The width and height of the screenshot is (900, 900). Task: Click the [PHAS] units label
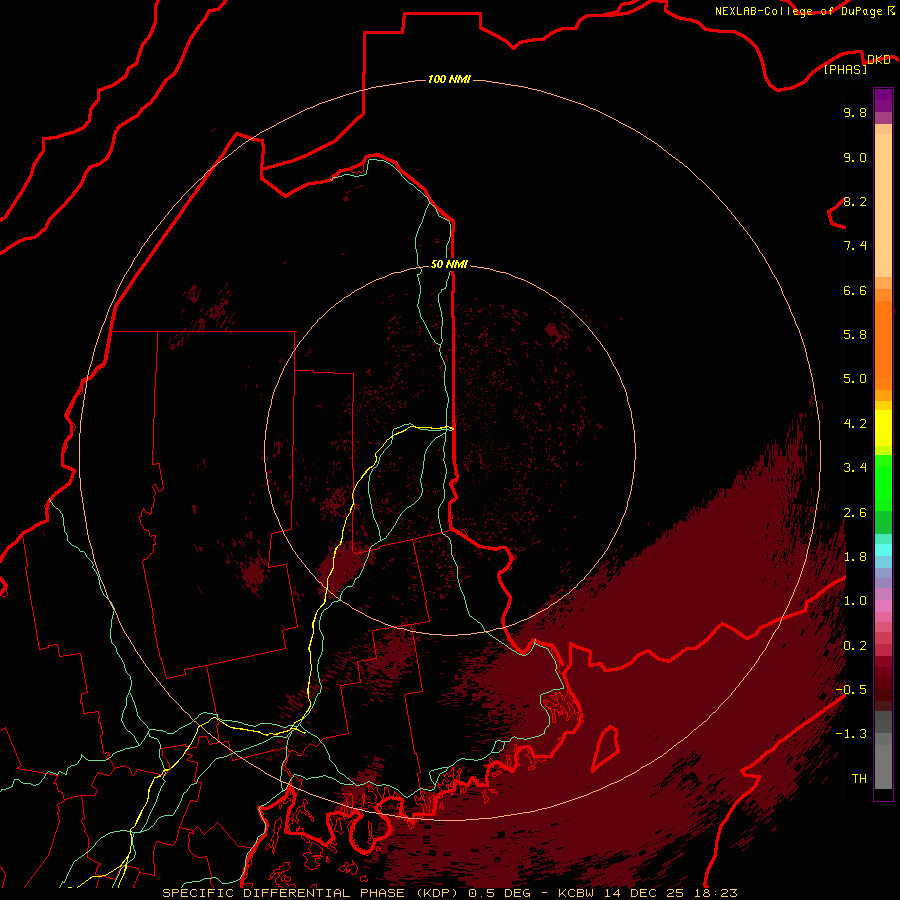(845, 69)
